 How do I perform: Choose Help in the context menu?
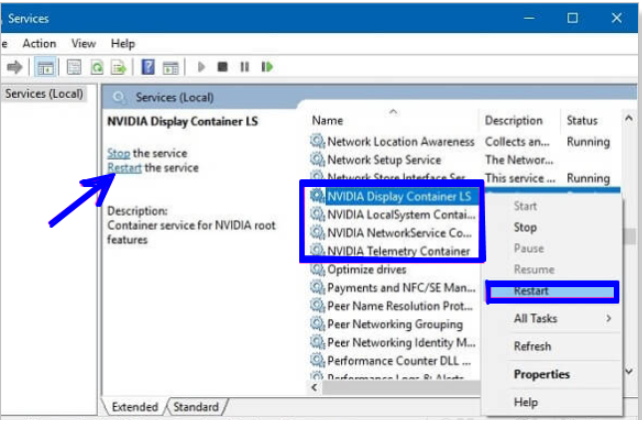click(525, 402)
